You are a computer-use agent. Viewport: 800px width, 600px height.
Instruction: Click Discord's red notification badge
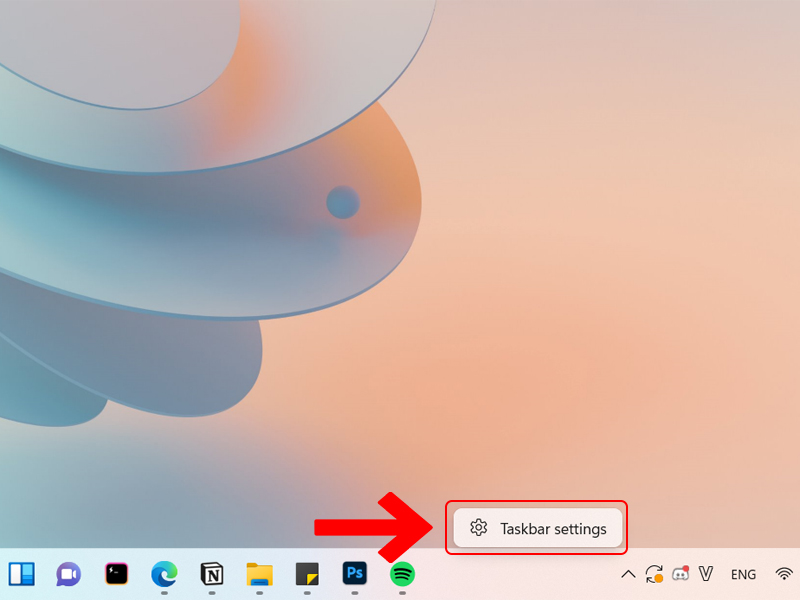(686, 567)
